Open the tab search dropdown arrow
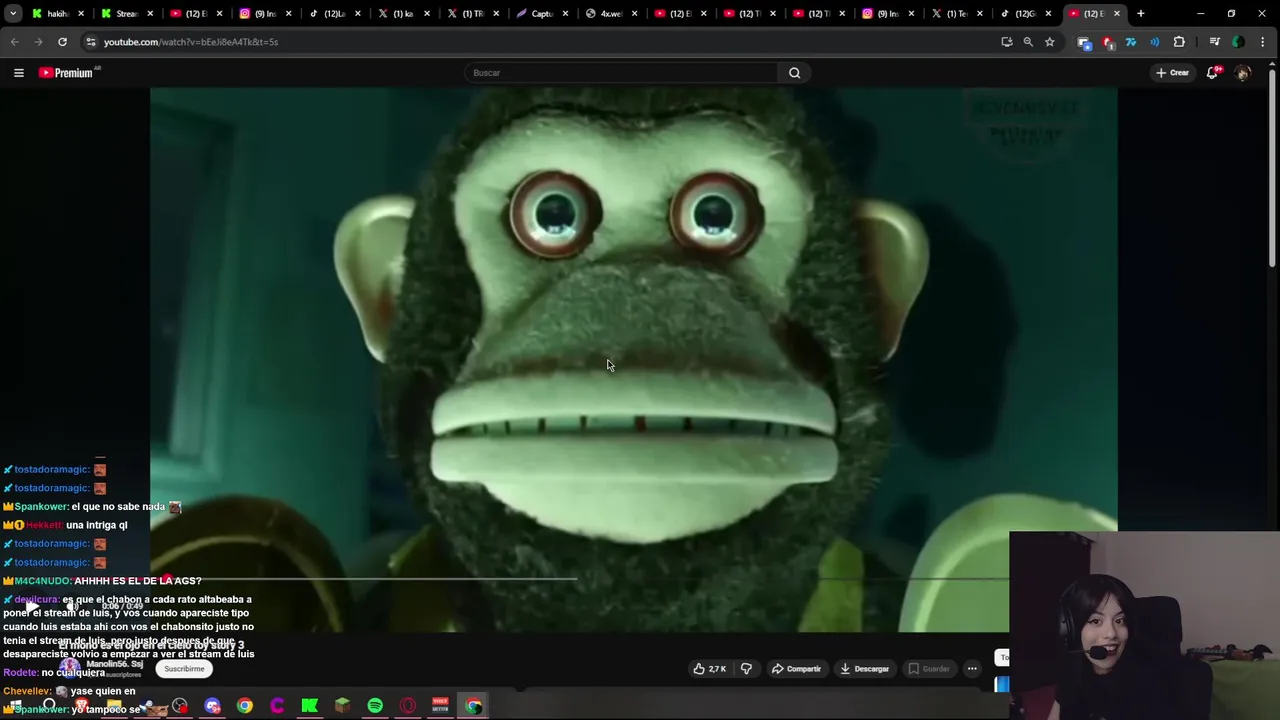Image resolution: width=1280 pixels, height=720 pixels. point(13,13)
